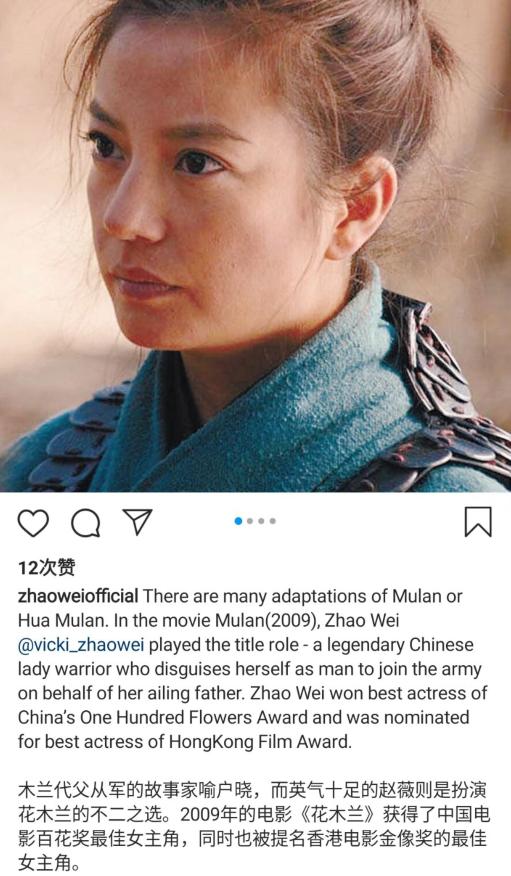Open the @vicki_zhaowei mention
This screenshot has height=876, width=511.
81,645
